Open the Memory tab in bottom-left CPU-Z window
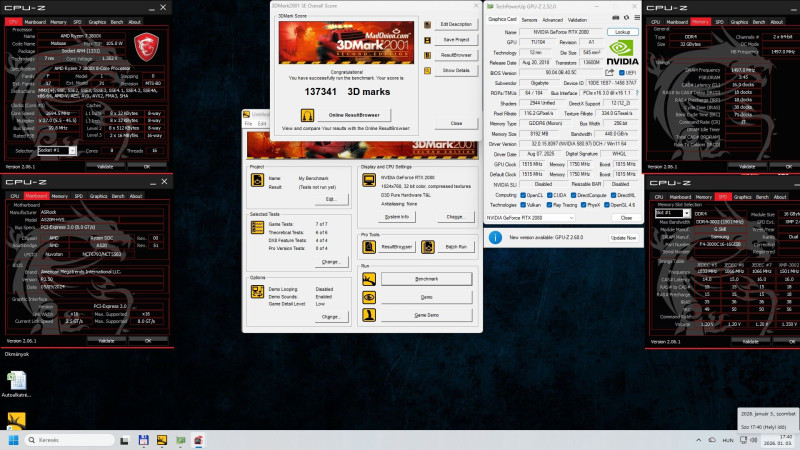 click(x=59, y=196)
